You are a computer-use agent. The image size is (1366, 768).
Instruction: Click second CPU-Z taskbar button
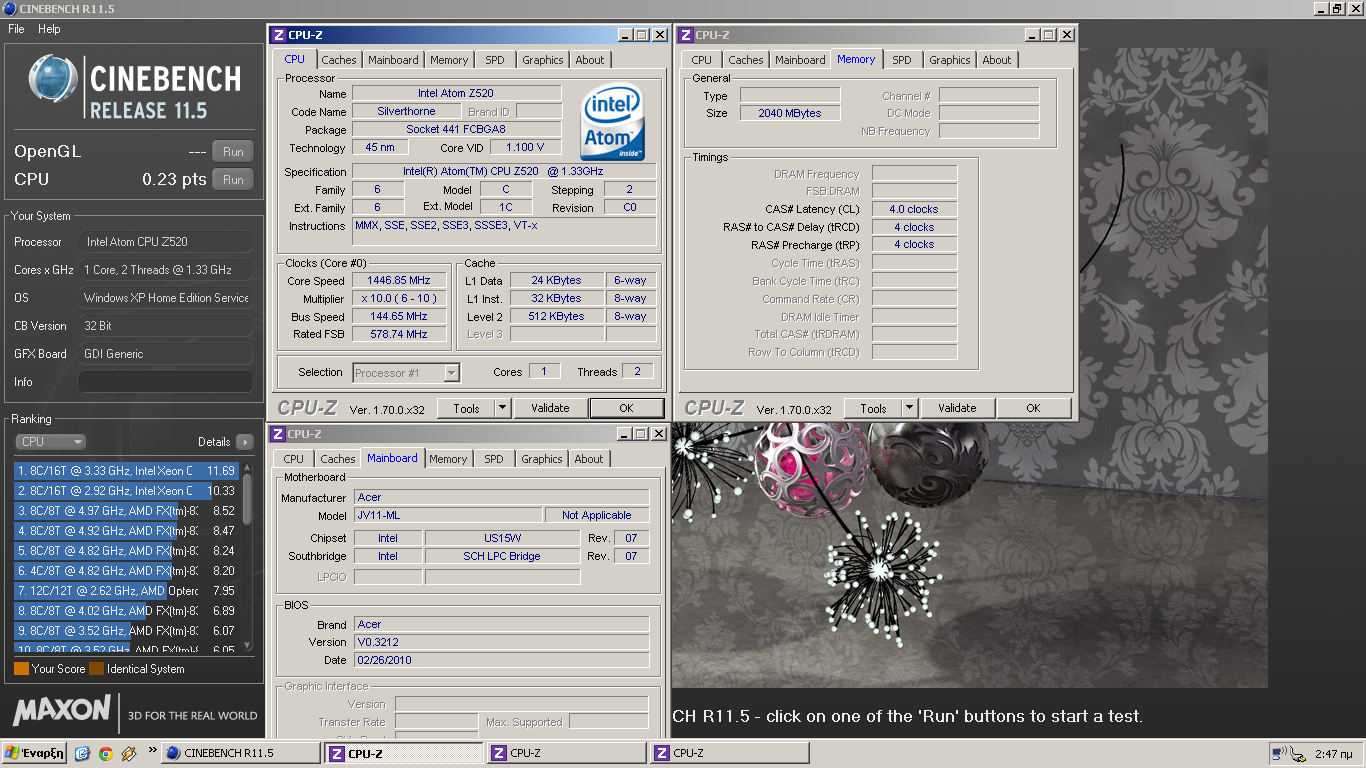(x=567, y=753)
